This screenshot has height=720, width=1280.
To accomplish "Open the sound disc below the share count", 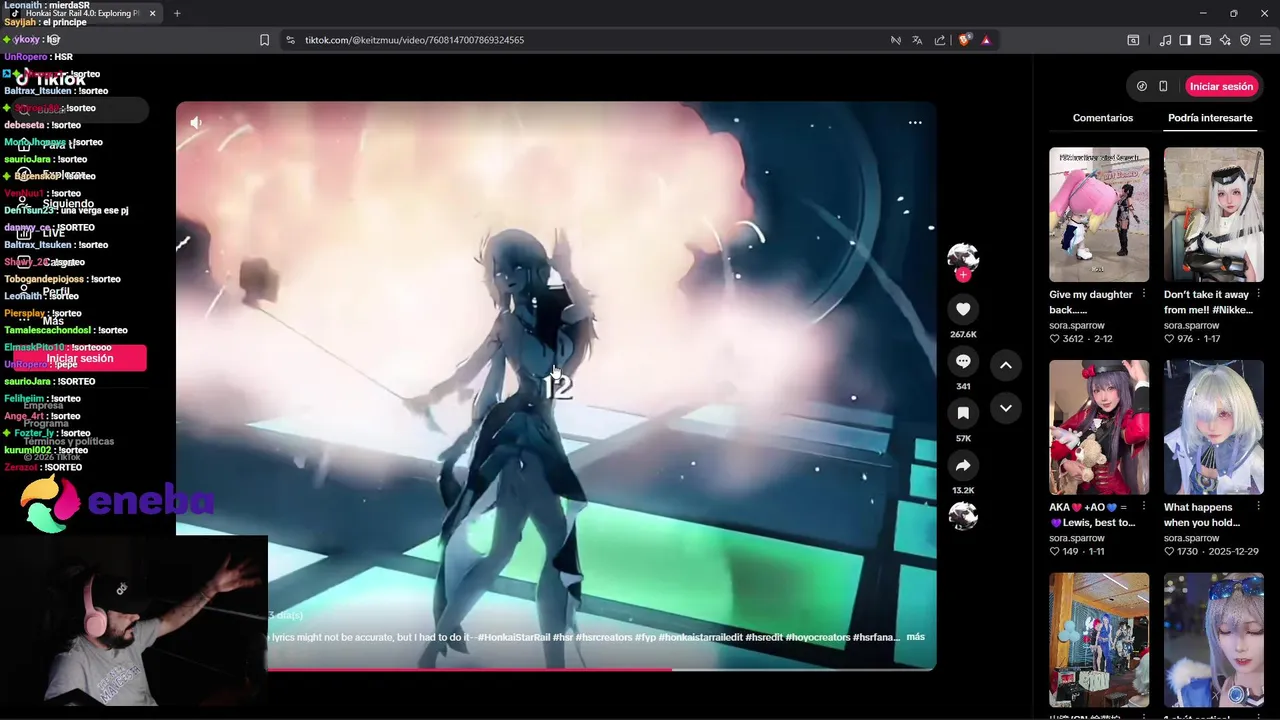I will 963,516.
